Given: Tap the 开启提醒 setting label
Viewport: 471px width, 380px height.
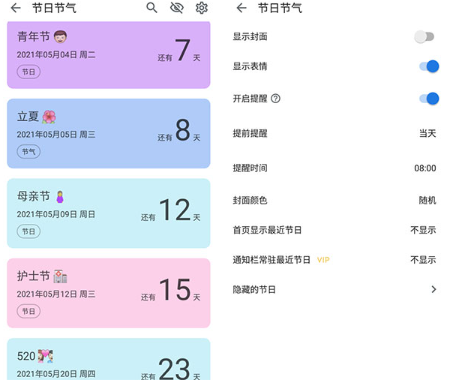Looking at the screenshot, I should pyautogui.click(x=250, y=99).
